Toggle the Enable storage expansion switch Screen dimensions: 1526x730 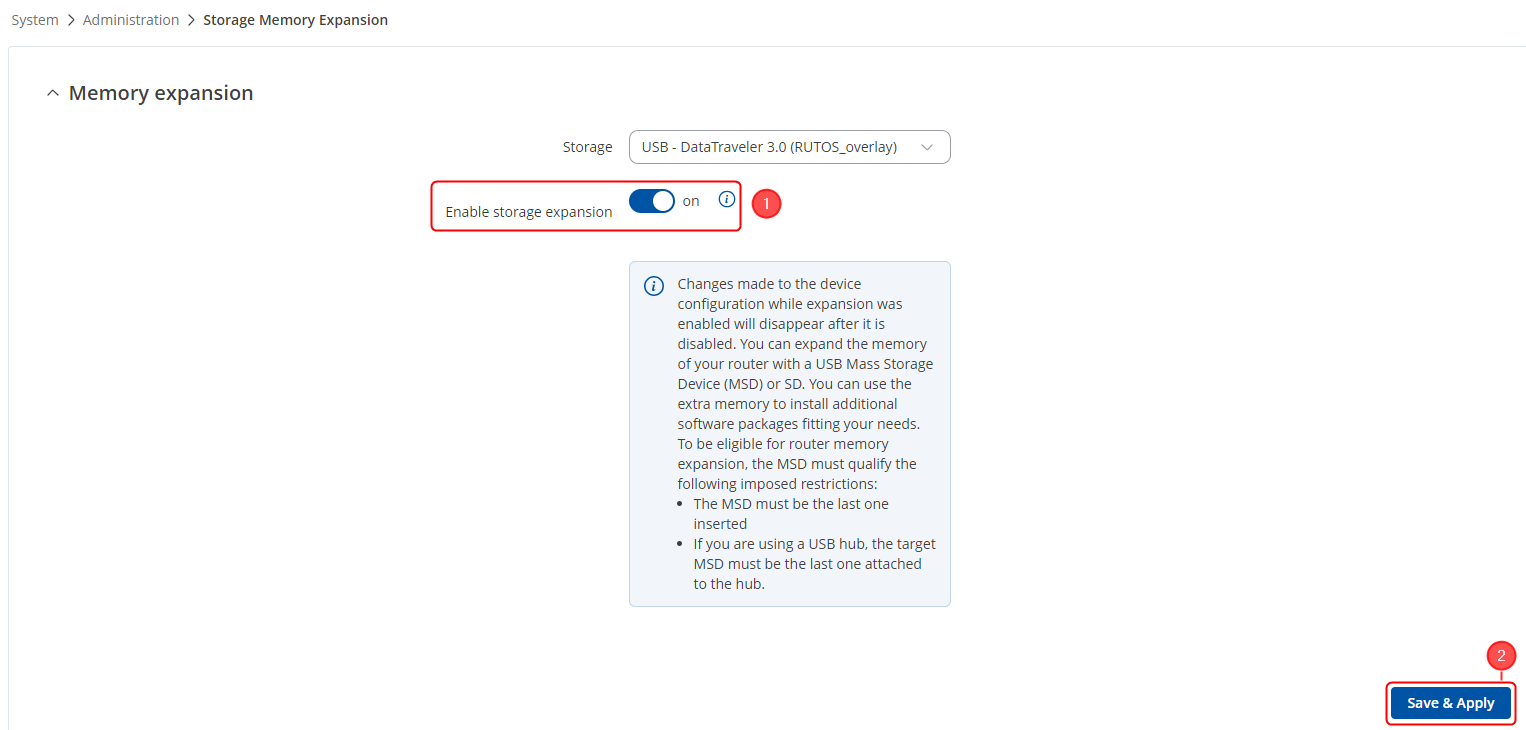(652, 201)
